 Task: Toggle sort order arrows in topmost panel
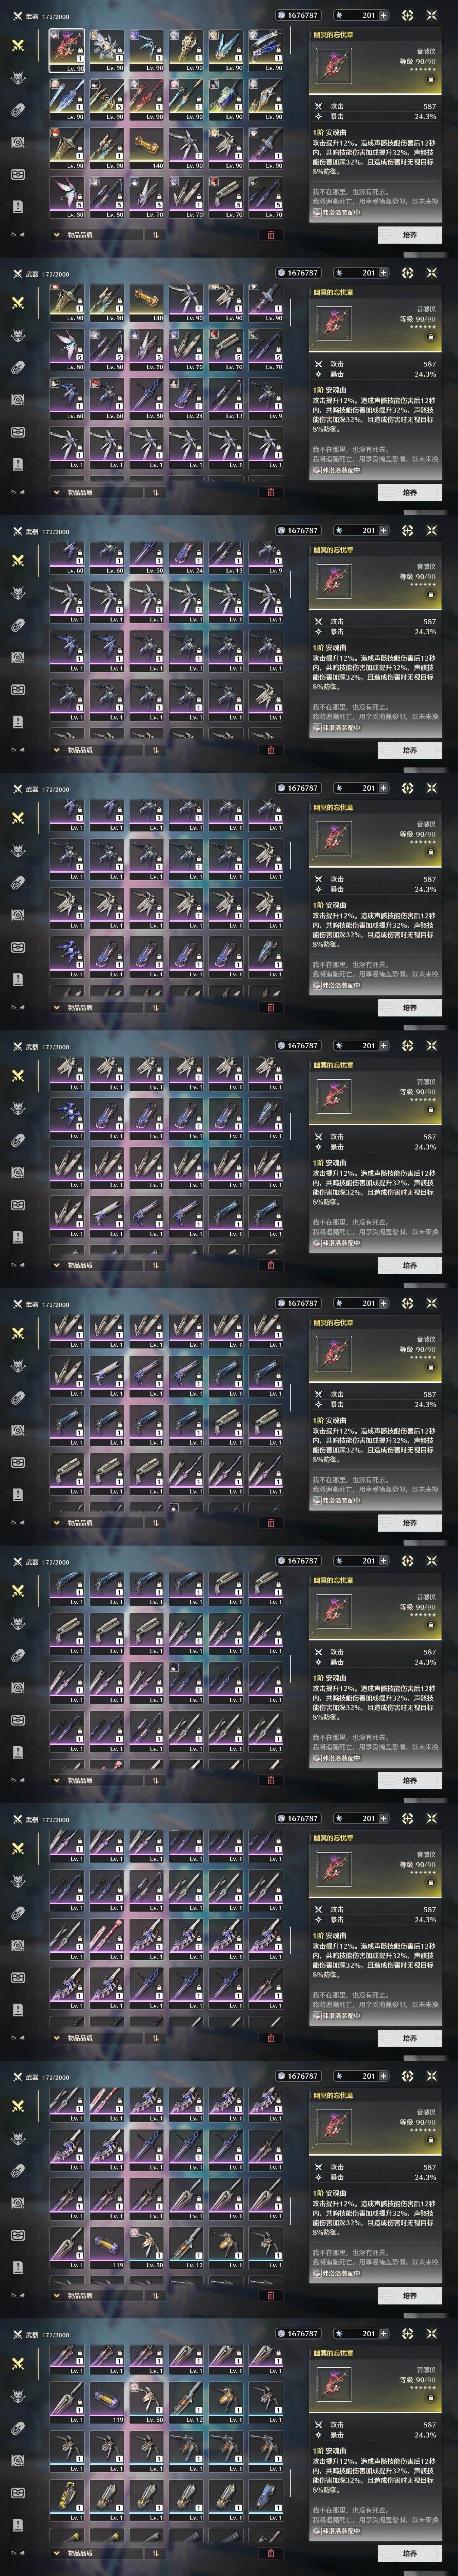(156, 235)
